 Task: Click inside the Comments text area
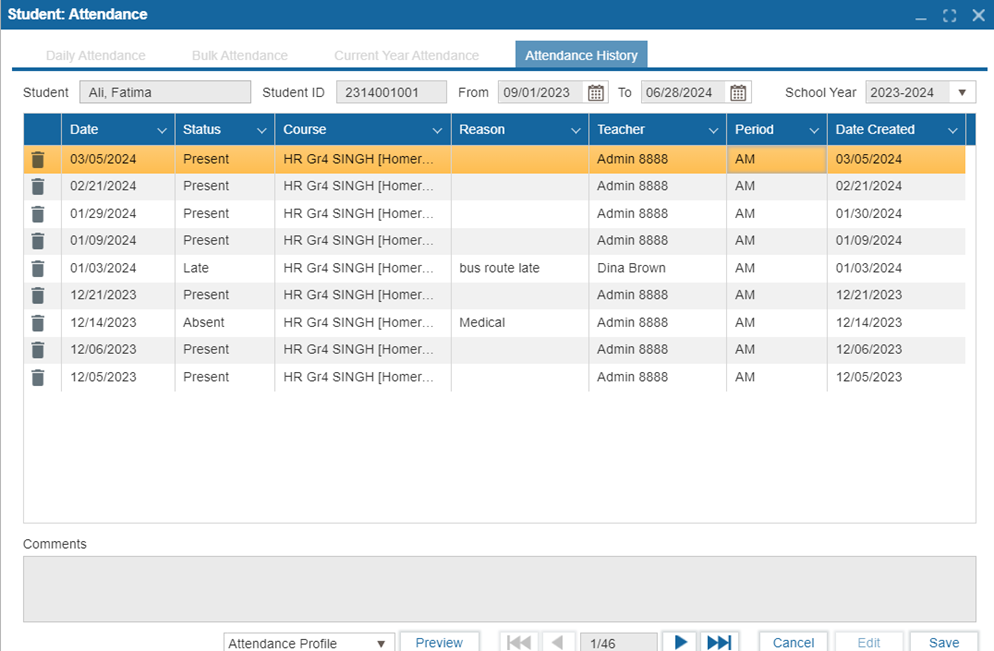499,589
